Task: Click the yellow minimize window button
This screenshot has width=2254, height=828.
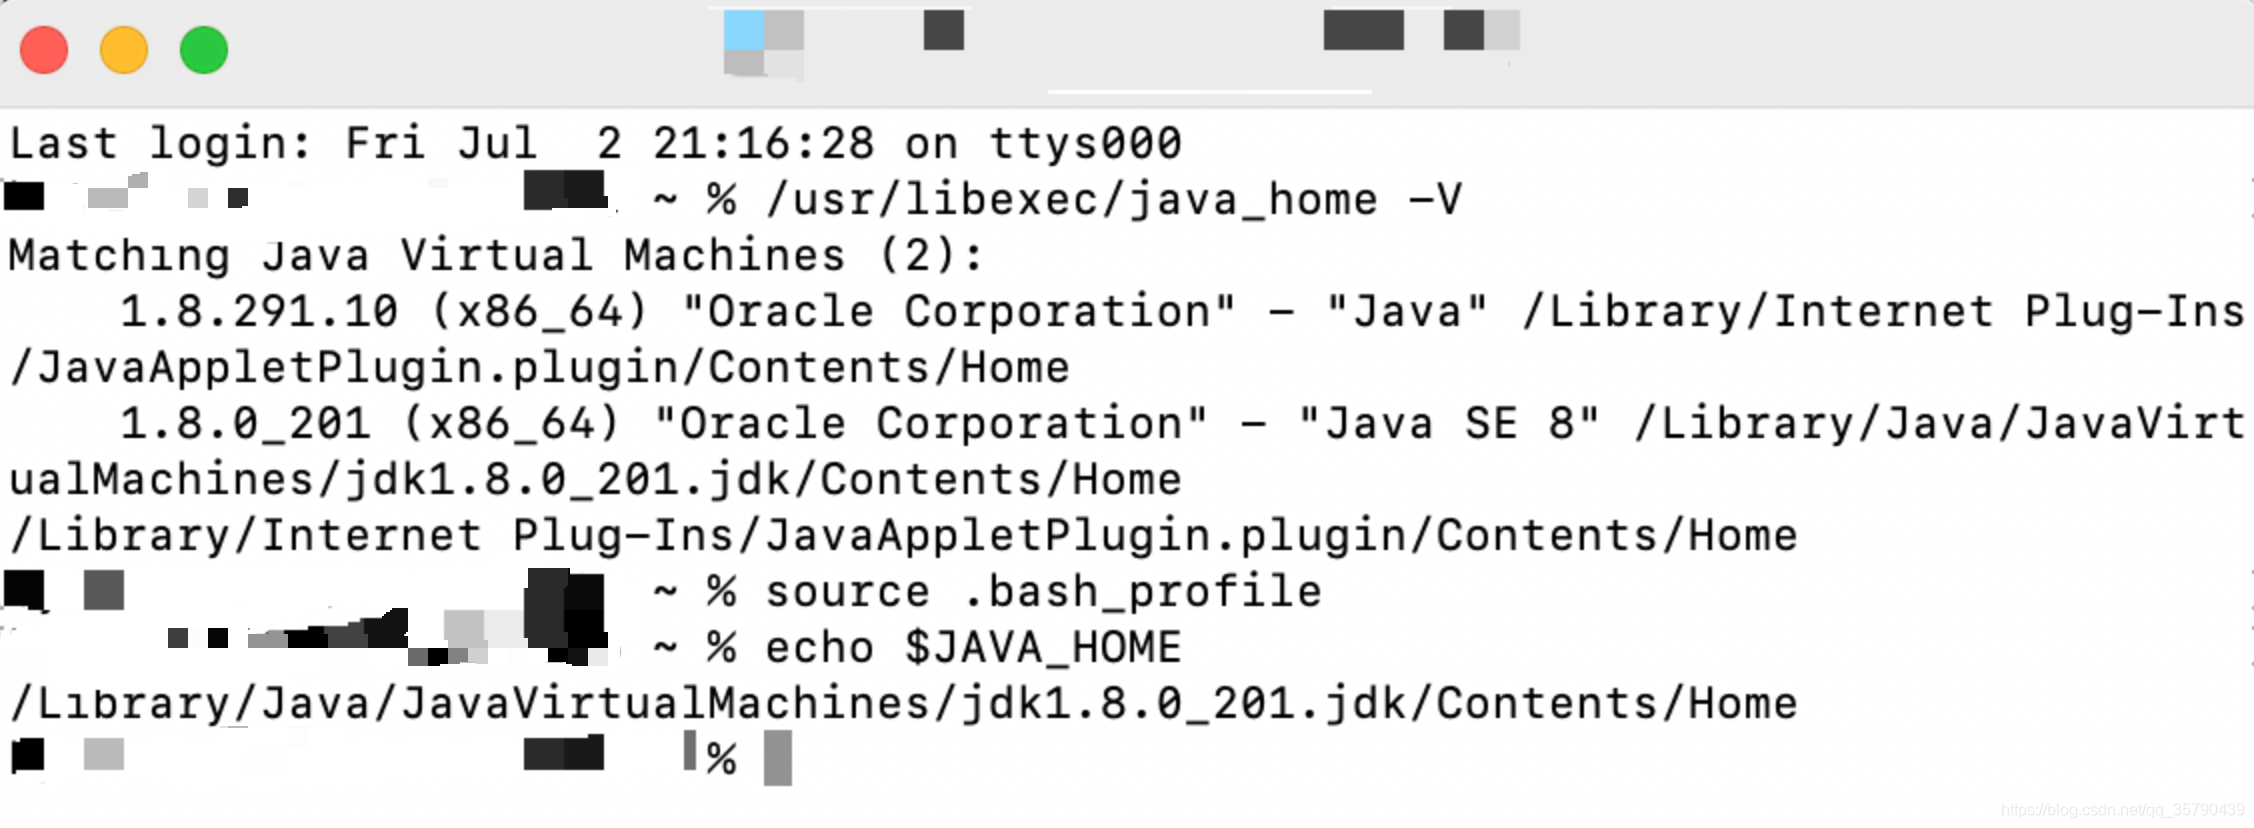Action: (x=124, y=49)
